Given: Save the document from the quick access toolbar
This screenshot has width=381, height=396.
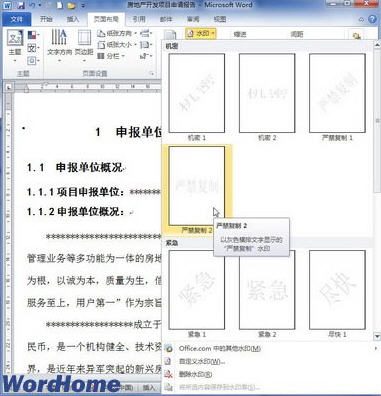Looking at the screenshot, I should click(x=21, y=5).
